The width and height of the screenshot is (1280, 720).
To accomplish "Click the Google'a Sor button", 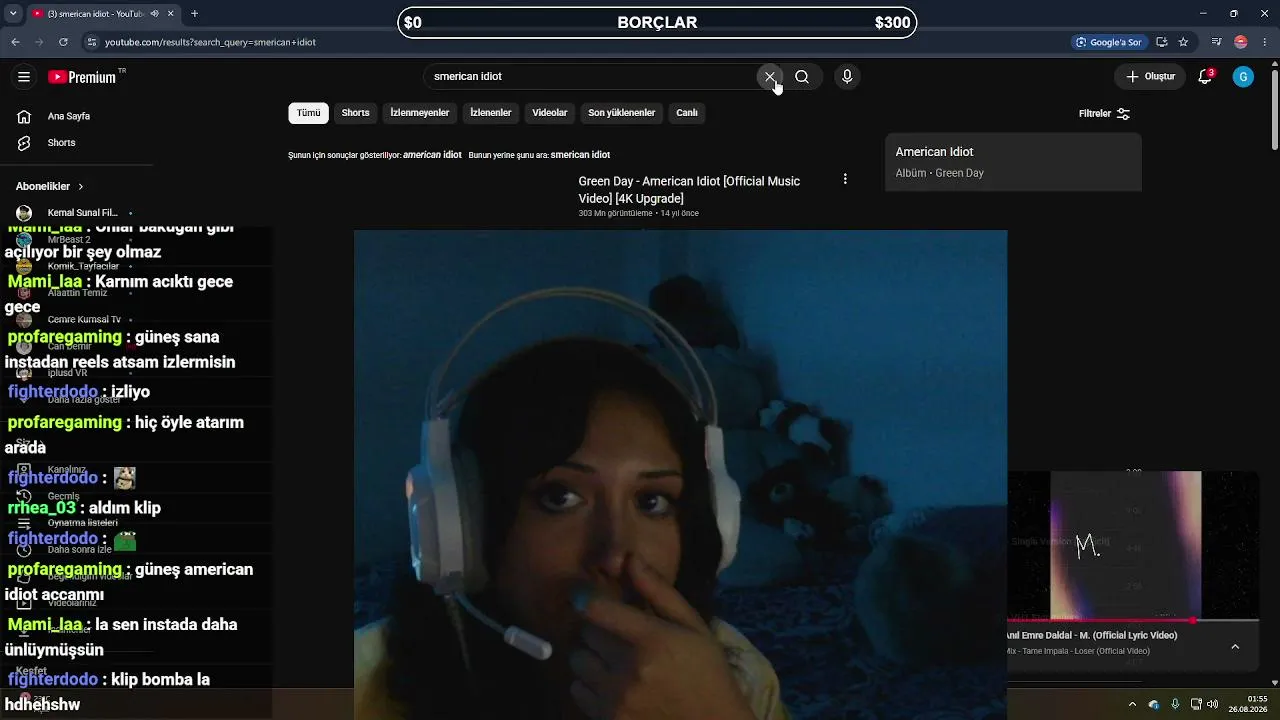I will pyautogui.click(x=1108, y=42).
